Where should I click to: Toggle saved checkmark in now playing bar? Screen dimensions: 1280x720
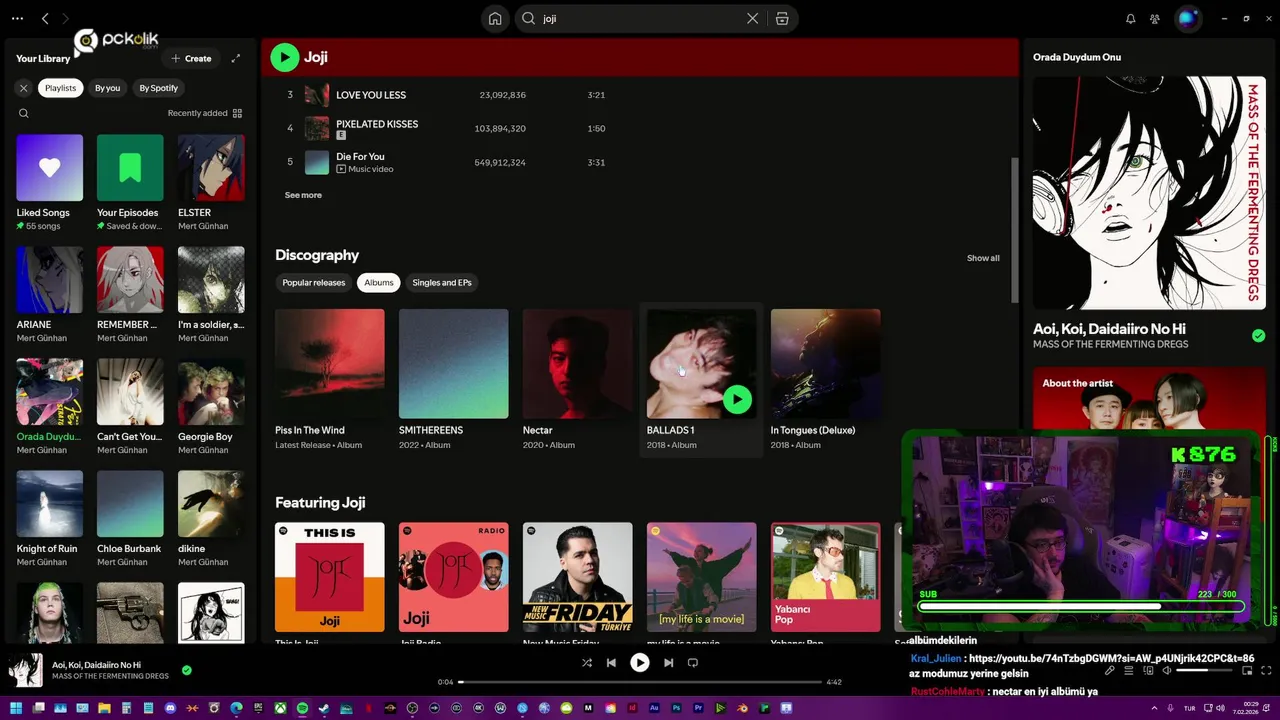(186, 670)
